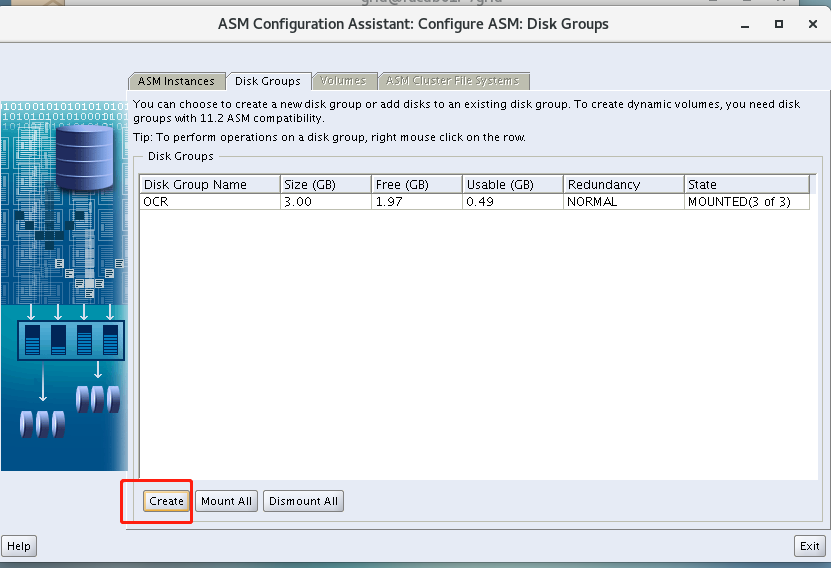Maximize the ASM Configuration Assistant window
The height and width of the screenshot is (568, 831).
[x=779, y=24]
